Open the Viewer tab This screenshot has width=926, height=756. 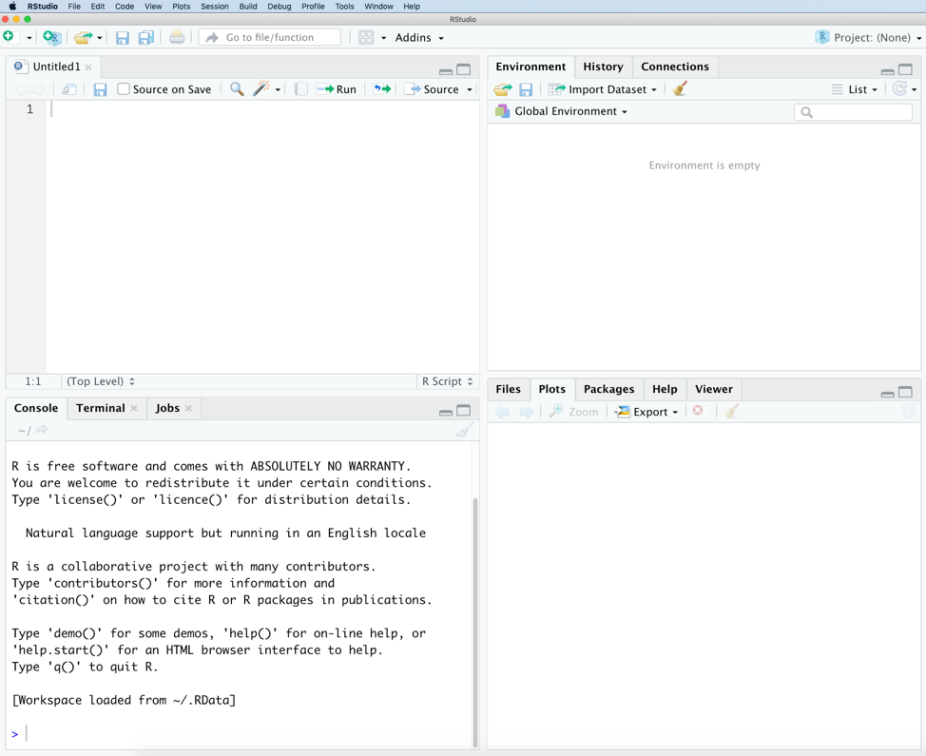coord(713,389)
